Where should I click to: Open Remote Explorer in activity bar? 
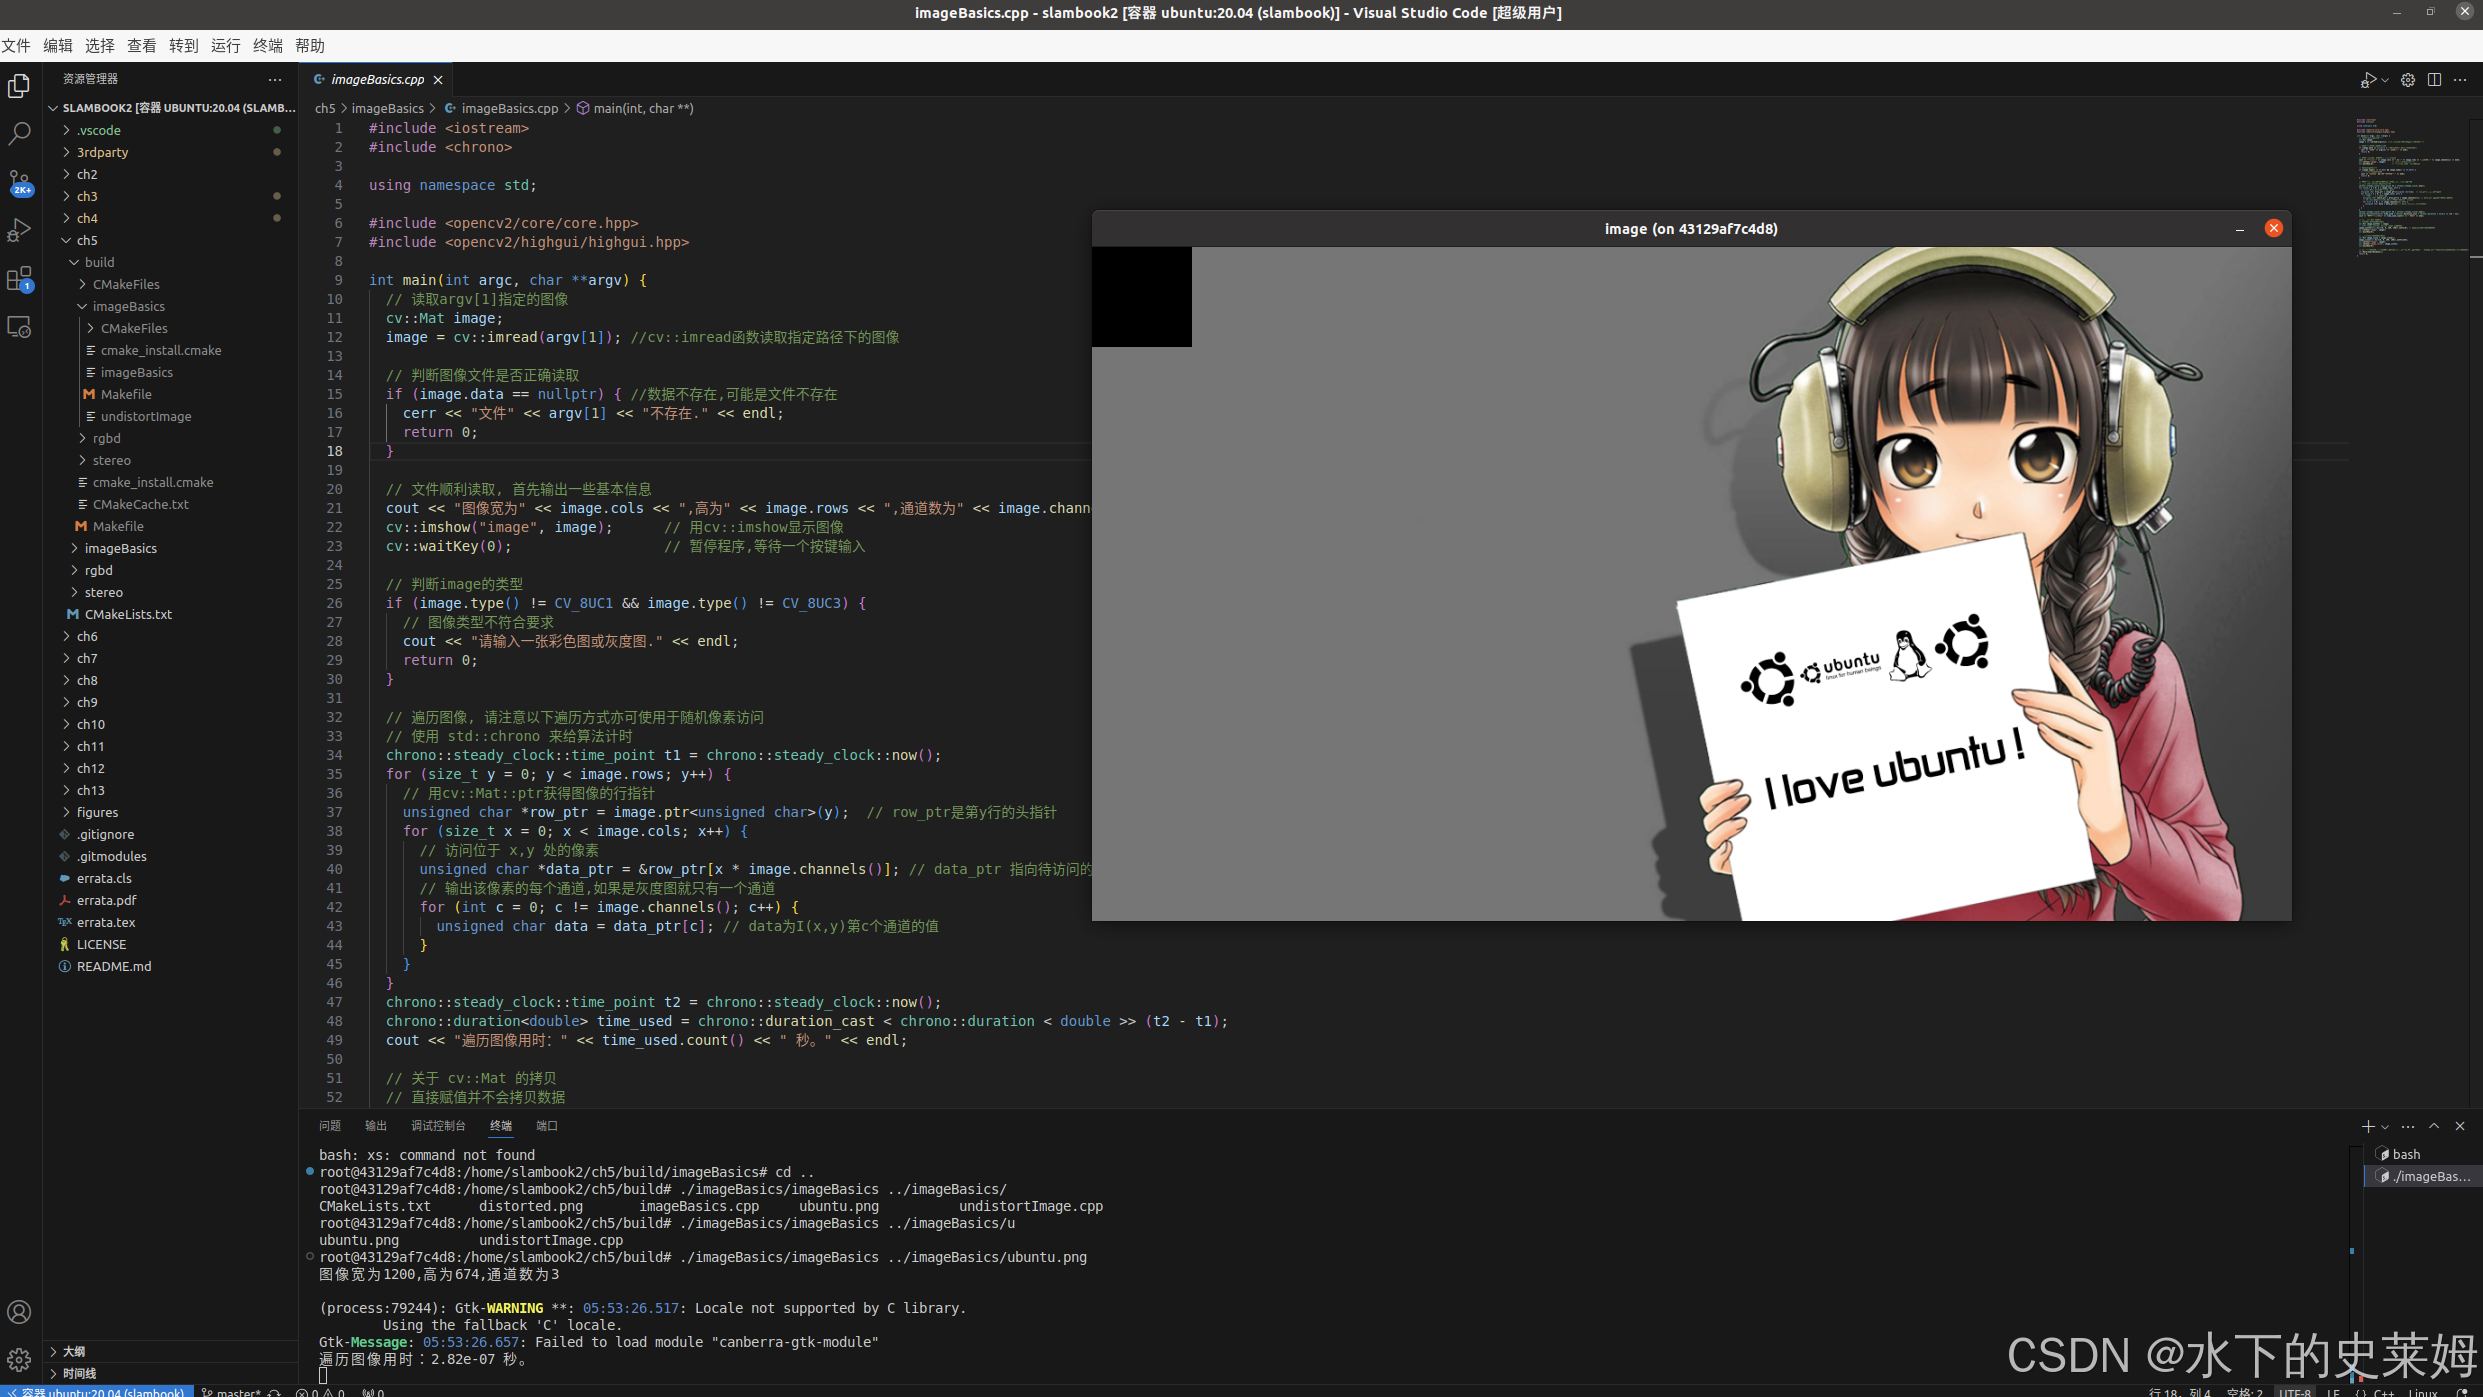[x=20, y=326]
